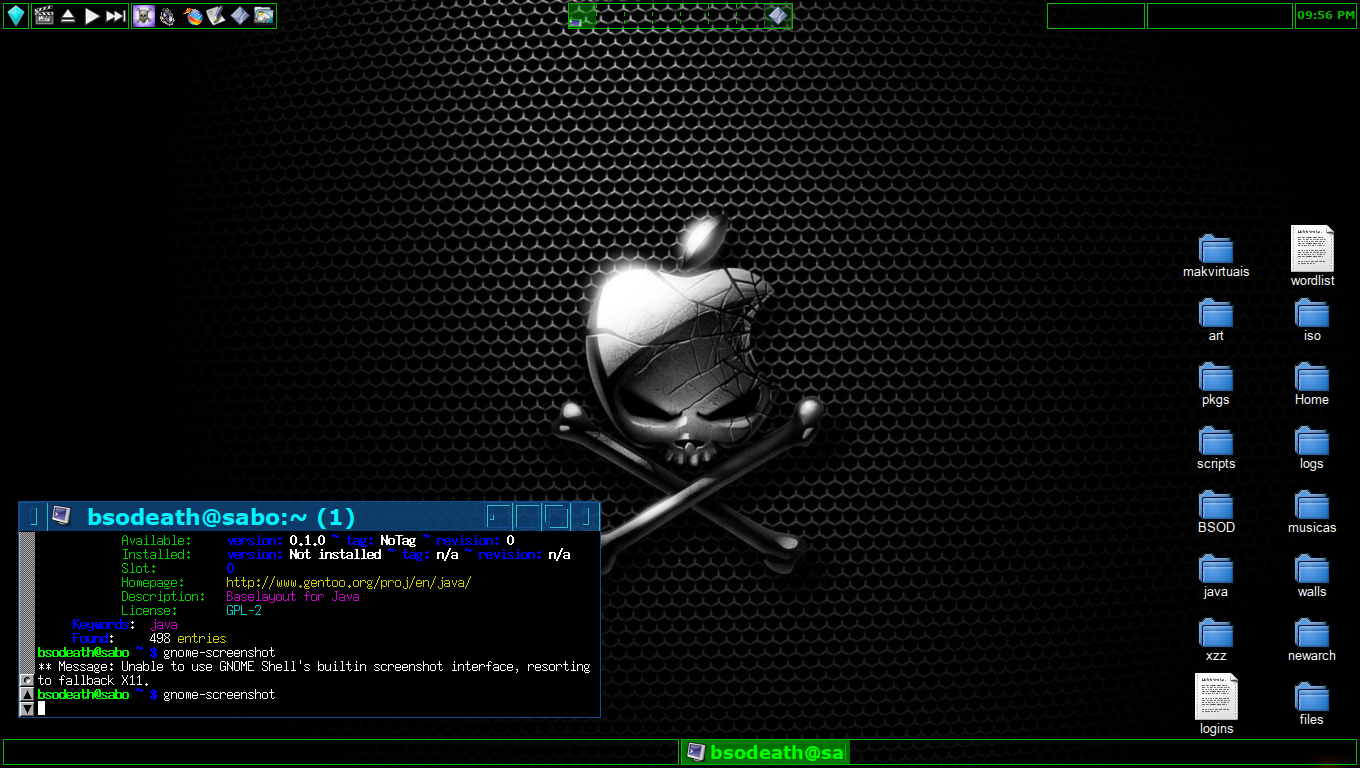Image resolution: width=1360 pixels, height=768 pixels.
Task: Click the eject button in the top panel
Action: pyautogui.click(x=68, y=16)
